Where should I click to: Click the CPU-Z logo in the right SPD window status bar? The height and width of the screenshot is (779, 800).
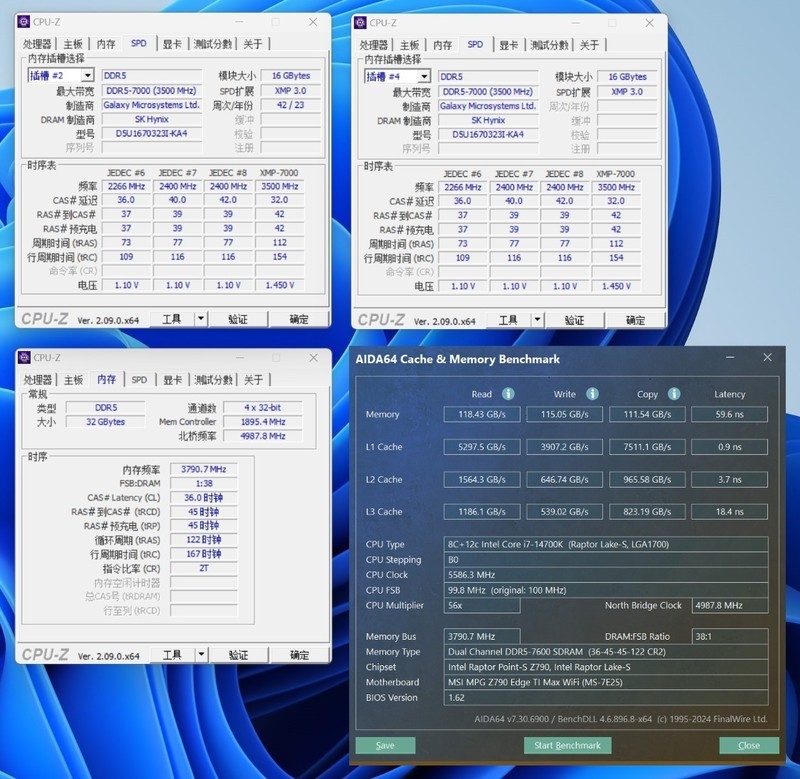pyautogui.click(x=384, y=318)
